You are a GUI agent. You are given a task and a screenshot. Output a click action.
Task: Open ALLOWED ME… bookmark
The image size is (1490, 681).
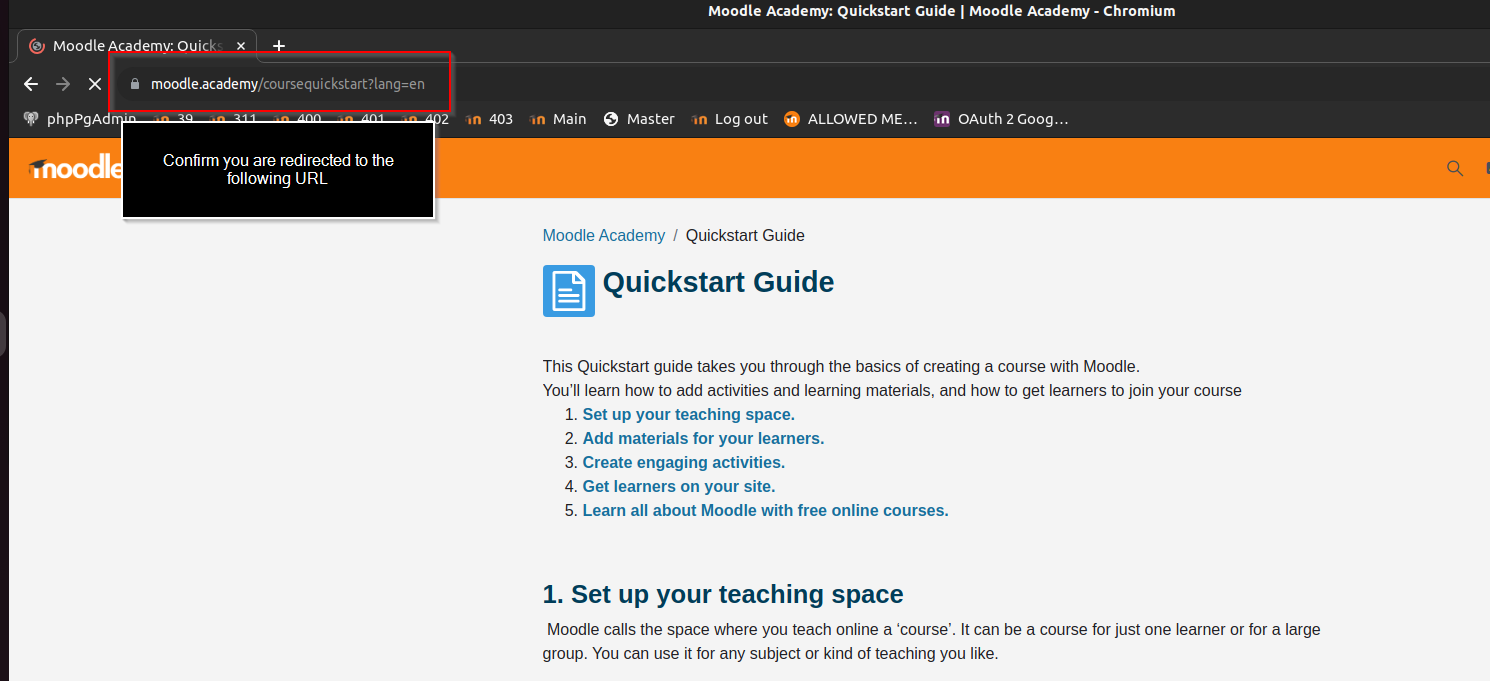coord(851,119)
